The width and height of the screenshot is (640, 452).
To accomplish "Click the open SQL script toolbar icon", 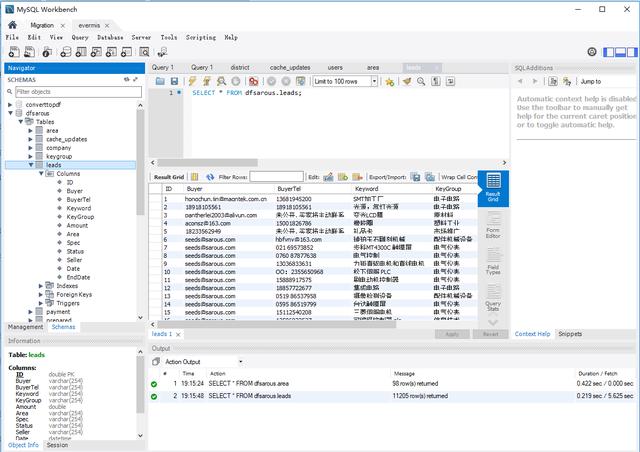I will (x=29, y=52).
